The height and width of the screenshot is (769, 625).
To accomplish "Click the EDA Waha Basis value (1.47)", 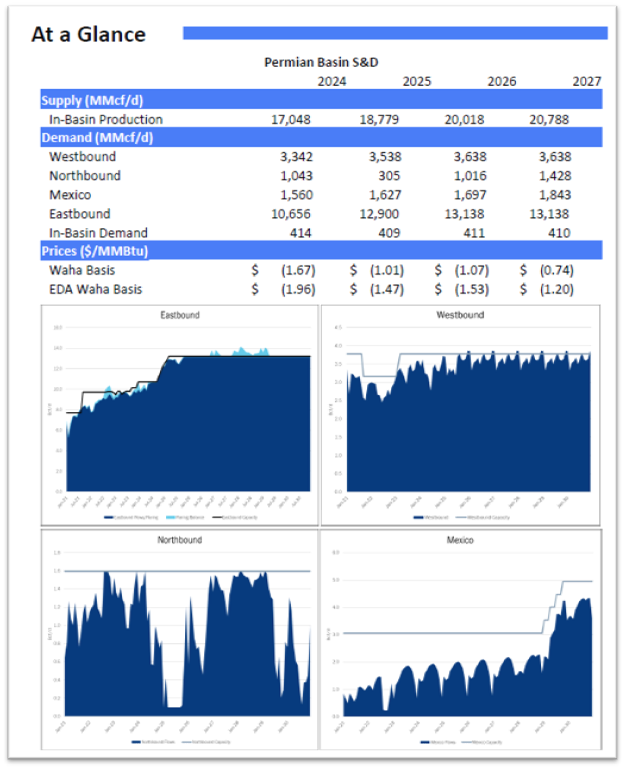I will pos(387,289).
